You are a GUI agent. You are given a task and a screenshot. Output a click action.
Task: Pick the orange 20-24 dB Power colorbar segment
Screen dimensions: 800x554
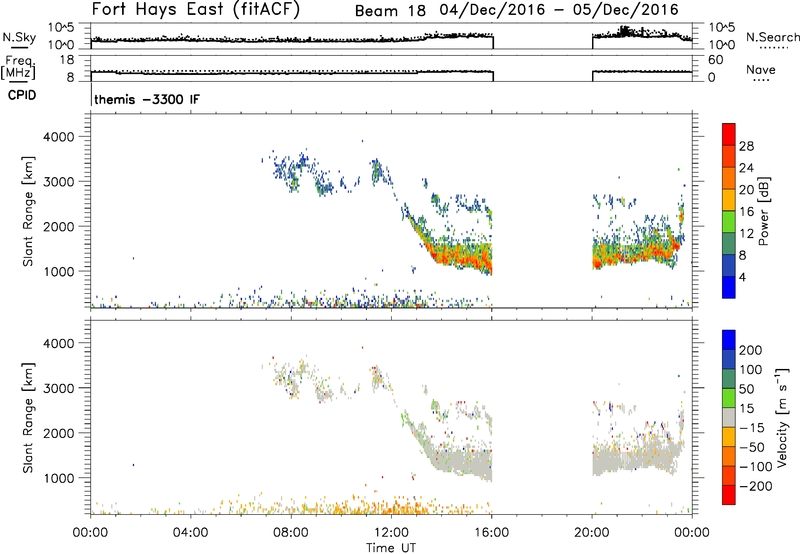pyautogui.click(x=729, y=178)
